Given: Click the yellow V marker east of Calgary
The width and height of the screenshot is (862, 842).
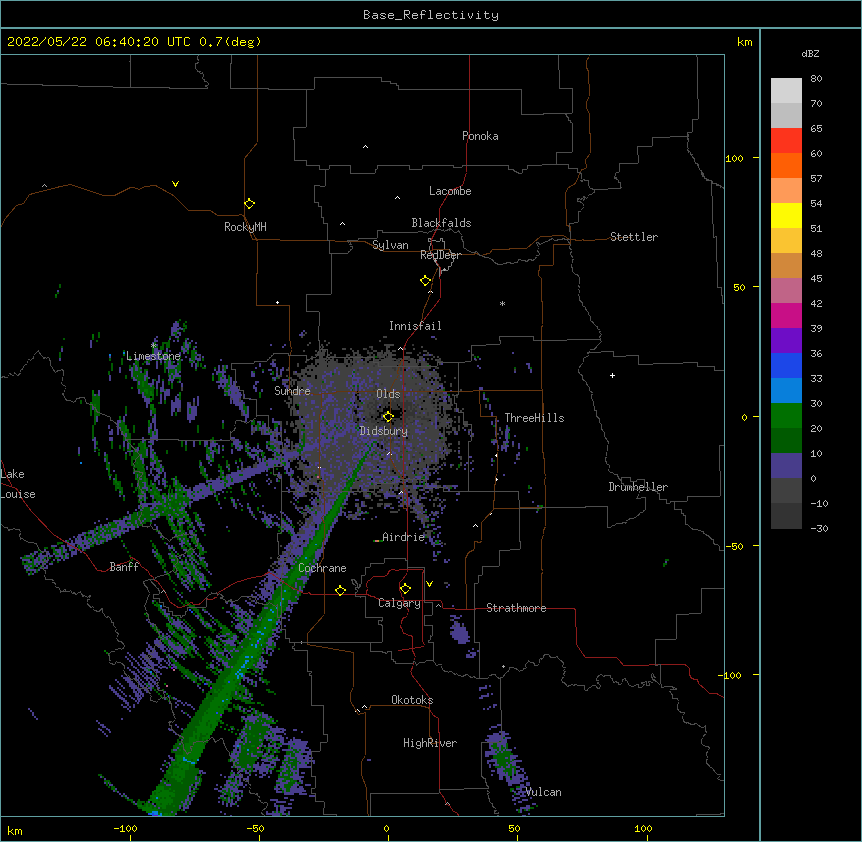Looking at the screenshot, I should 429,584.
